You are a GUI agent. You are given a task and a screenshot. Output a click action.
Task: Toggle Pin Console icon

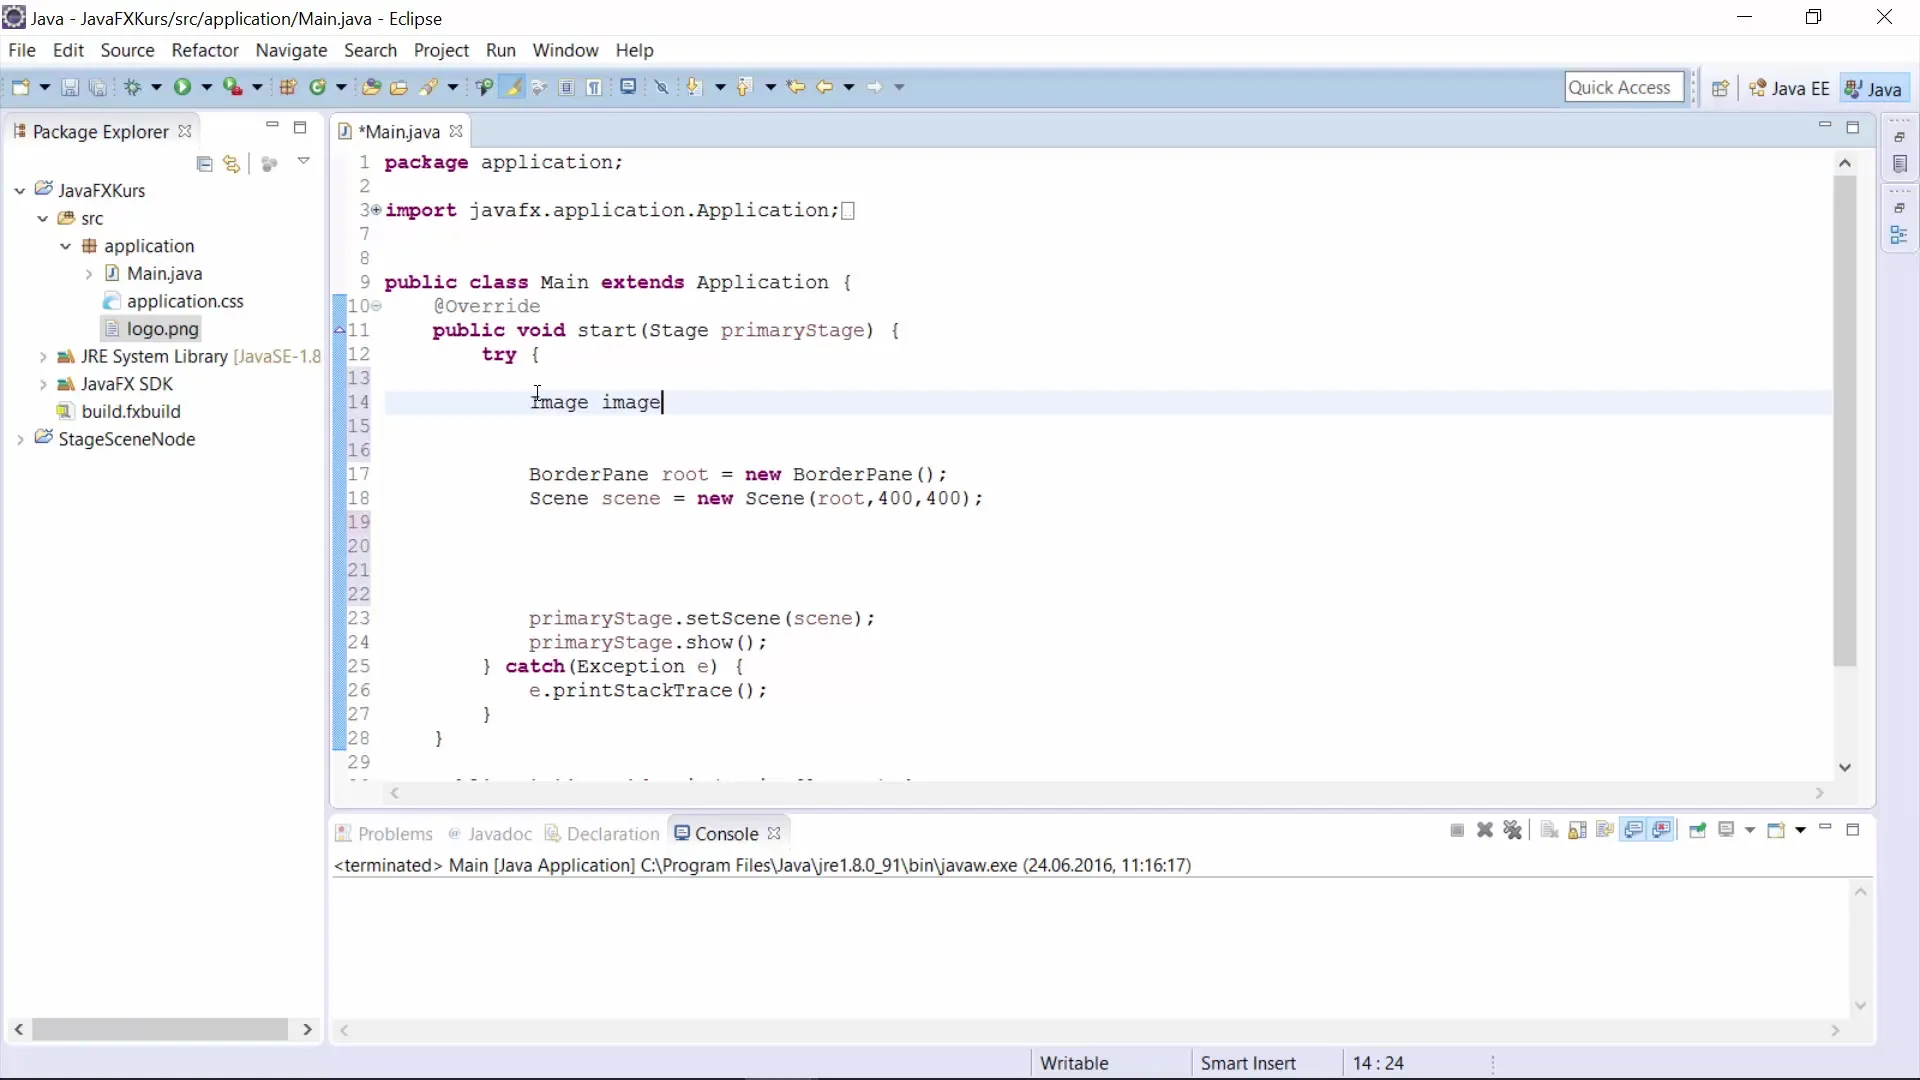pyautogui.click(x=1697, y=831)
